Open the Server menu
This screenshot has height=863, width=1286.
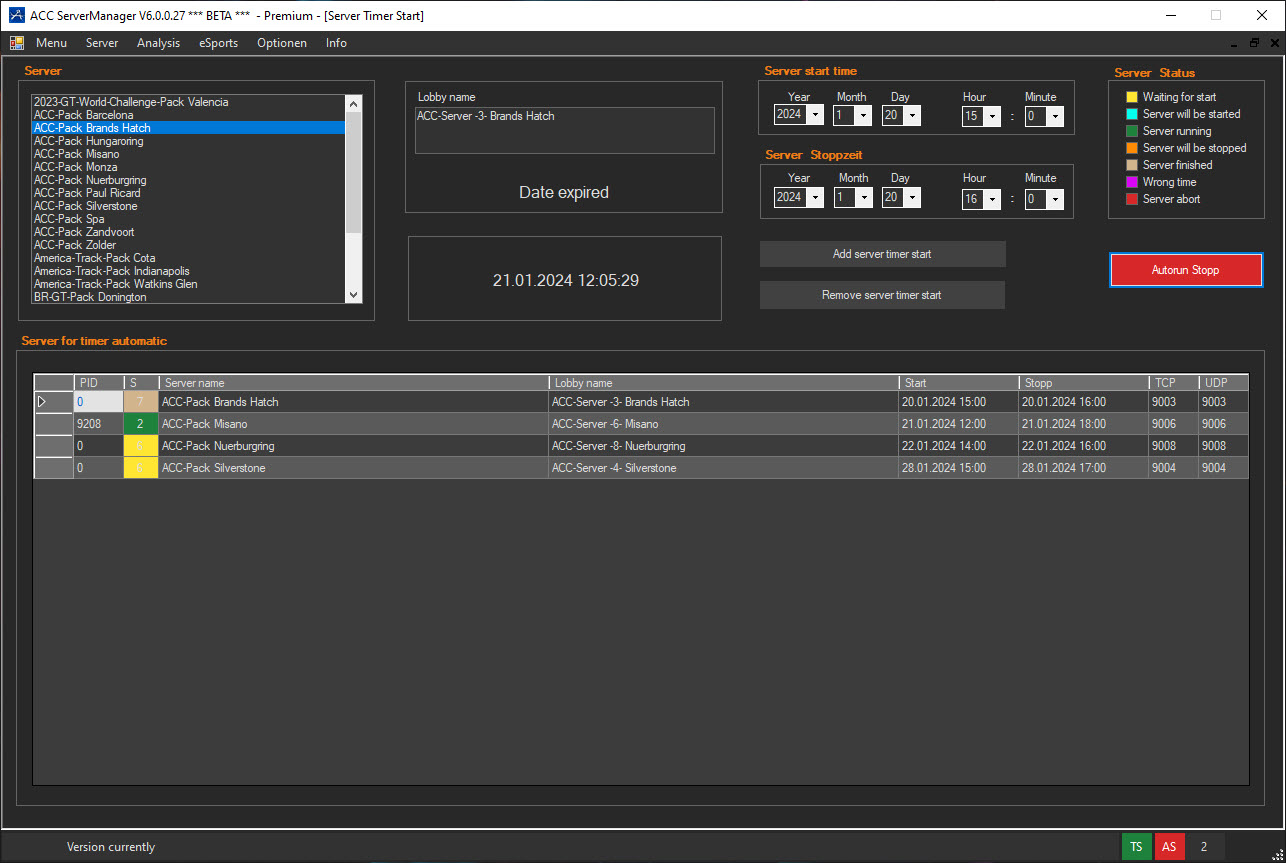coord(102,43)
